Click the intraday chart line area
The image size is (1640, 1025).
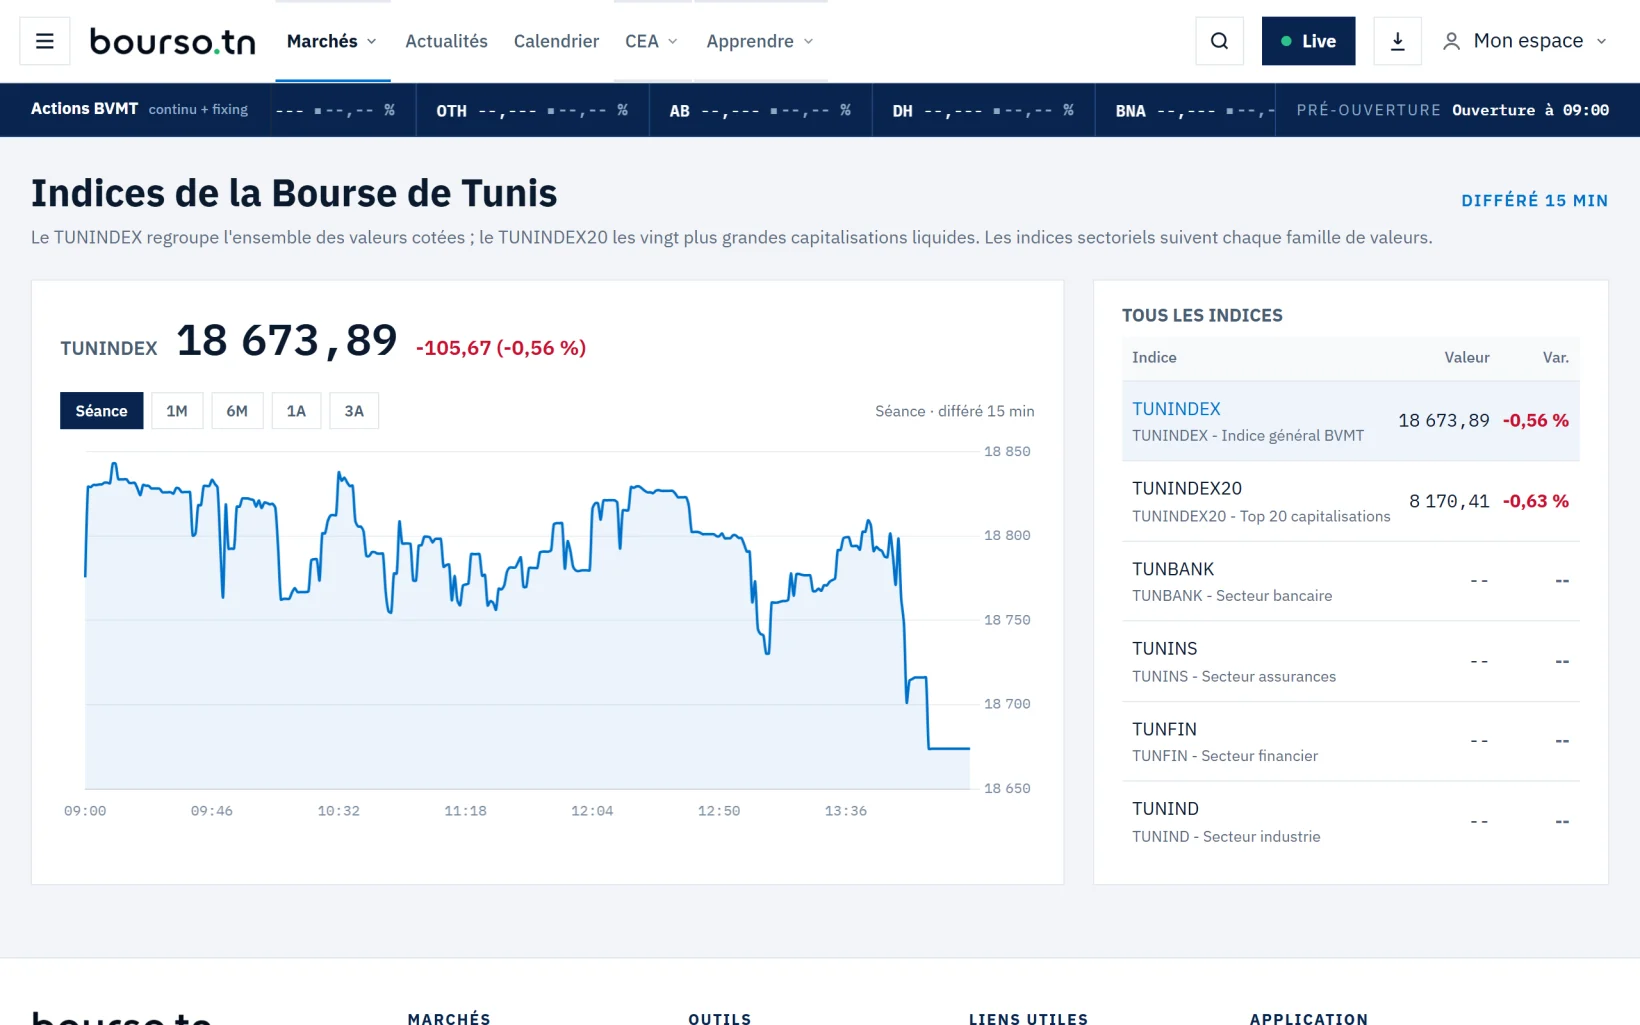[x=527, y=620]
